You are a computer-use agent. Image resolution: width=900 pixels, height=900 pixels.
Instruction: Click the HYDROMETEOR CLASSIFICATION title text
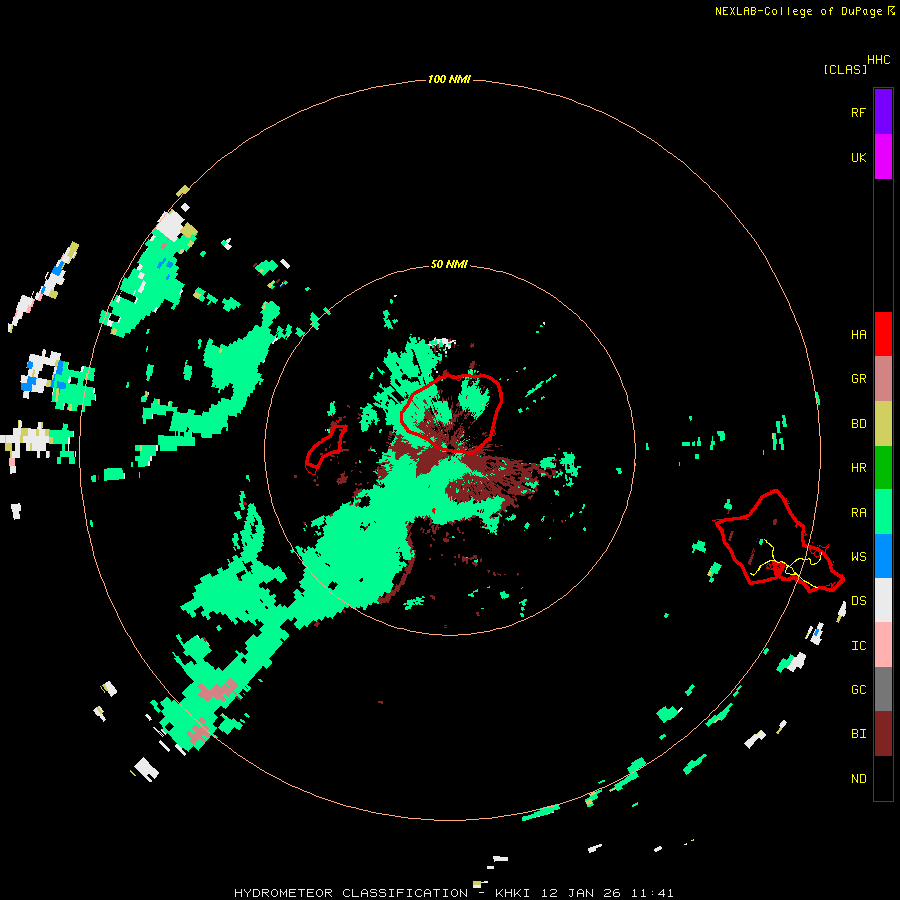click(x=351, y=893)
